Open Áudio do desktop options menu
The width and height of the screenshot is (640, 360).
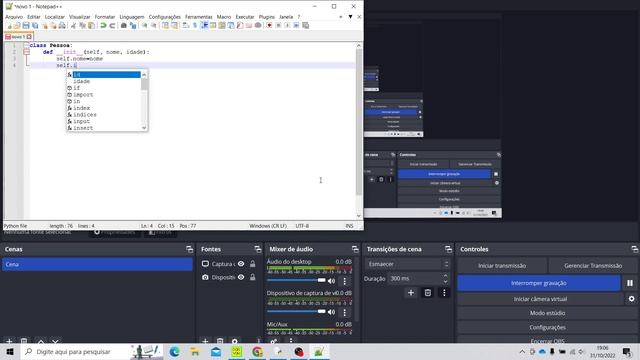[344, 281]
